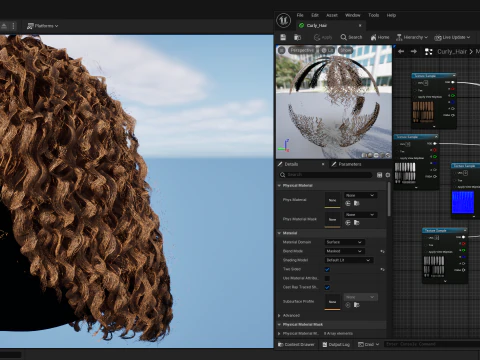Viewport: 480px width, 360px height.
Task: Click the Unreal Engine logo icon
Action: tap(284, 20)
